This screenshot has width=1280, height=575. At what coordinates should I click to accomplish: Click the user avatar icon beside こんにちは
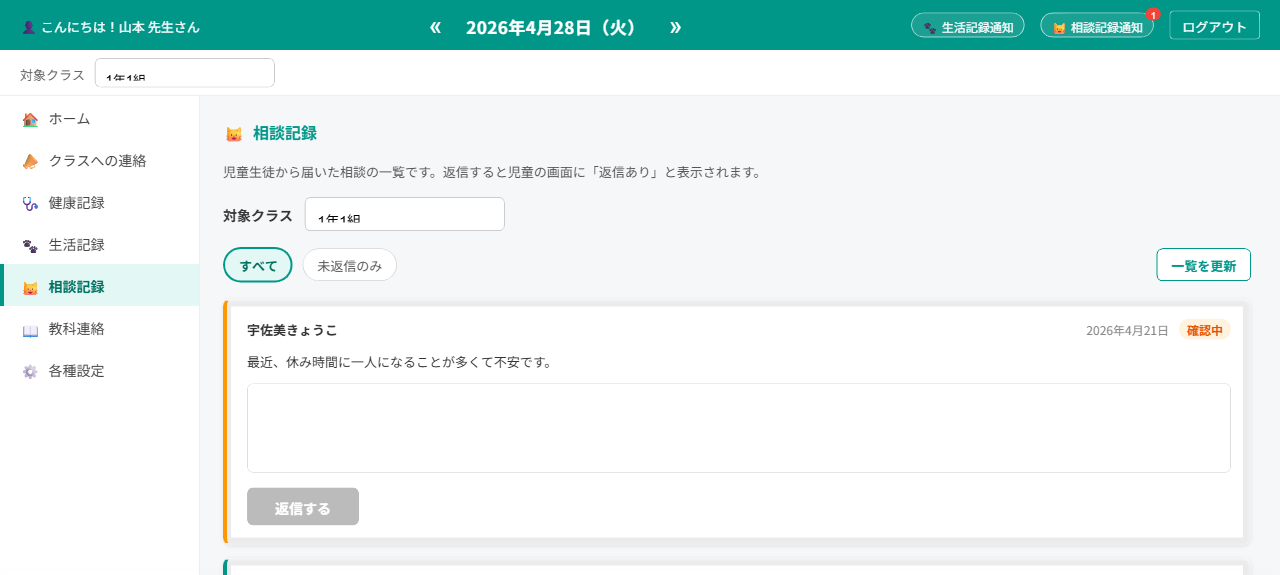point(28,28)
